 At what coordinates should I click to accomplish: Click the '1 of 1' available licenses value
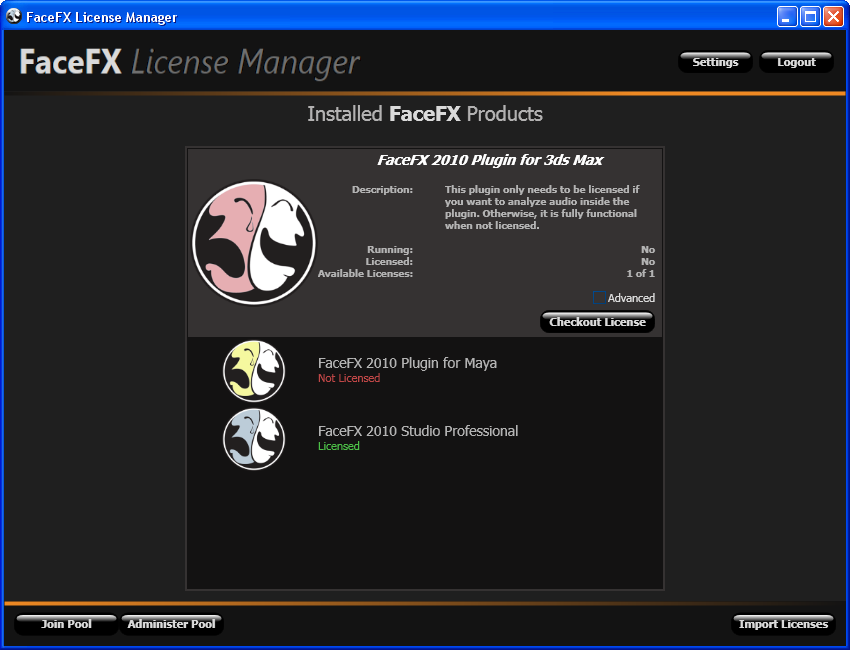click(x=640, y=274)
